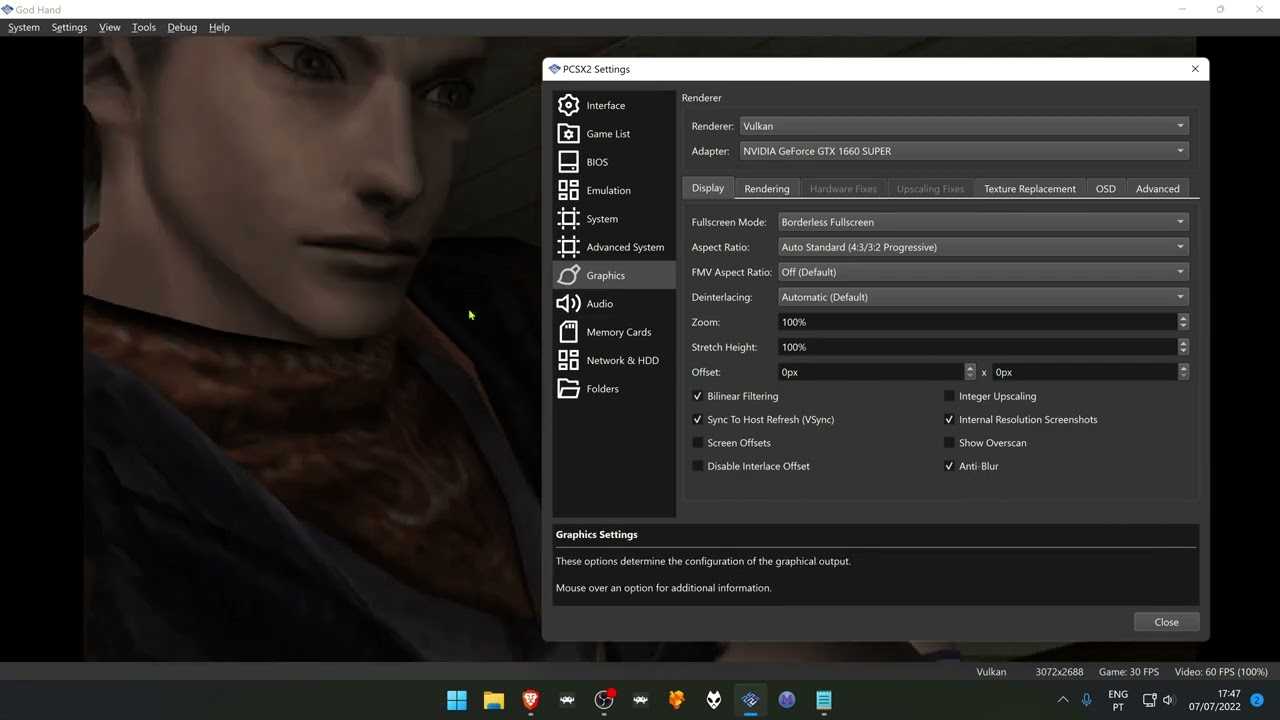Screen dimensions: 1280x720
Task: Open the Texture Replacement tab
Action: pos(1030,189)
